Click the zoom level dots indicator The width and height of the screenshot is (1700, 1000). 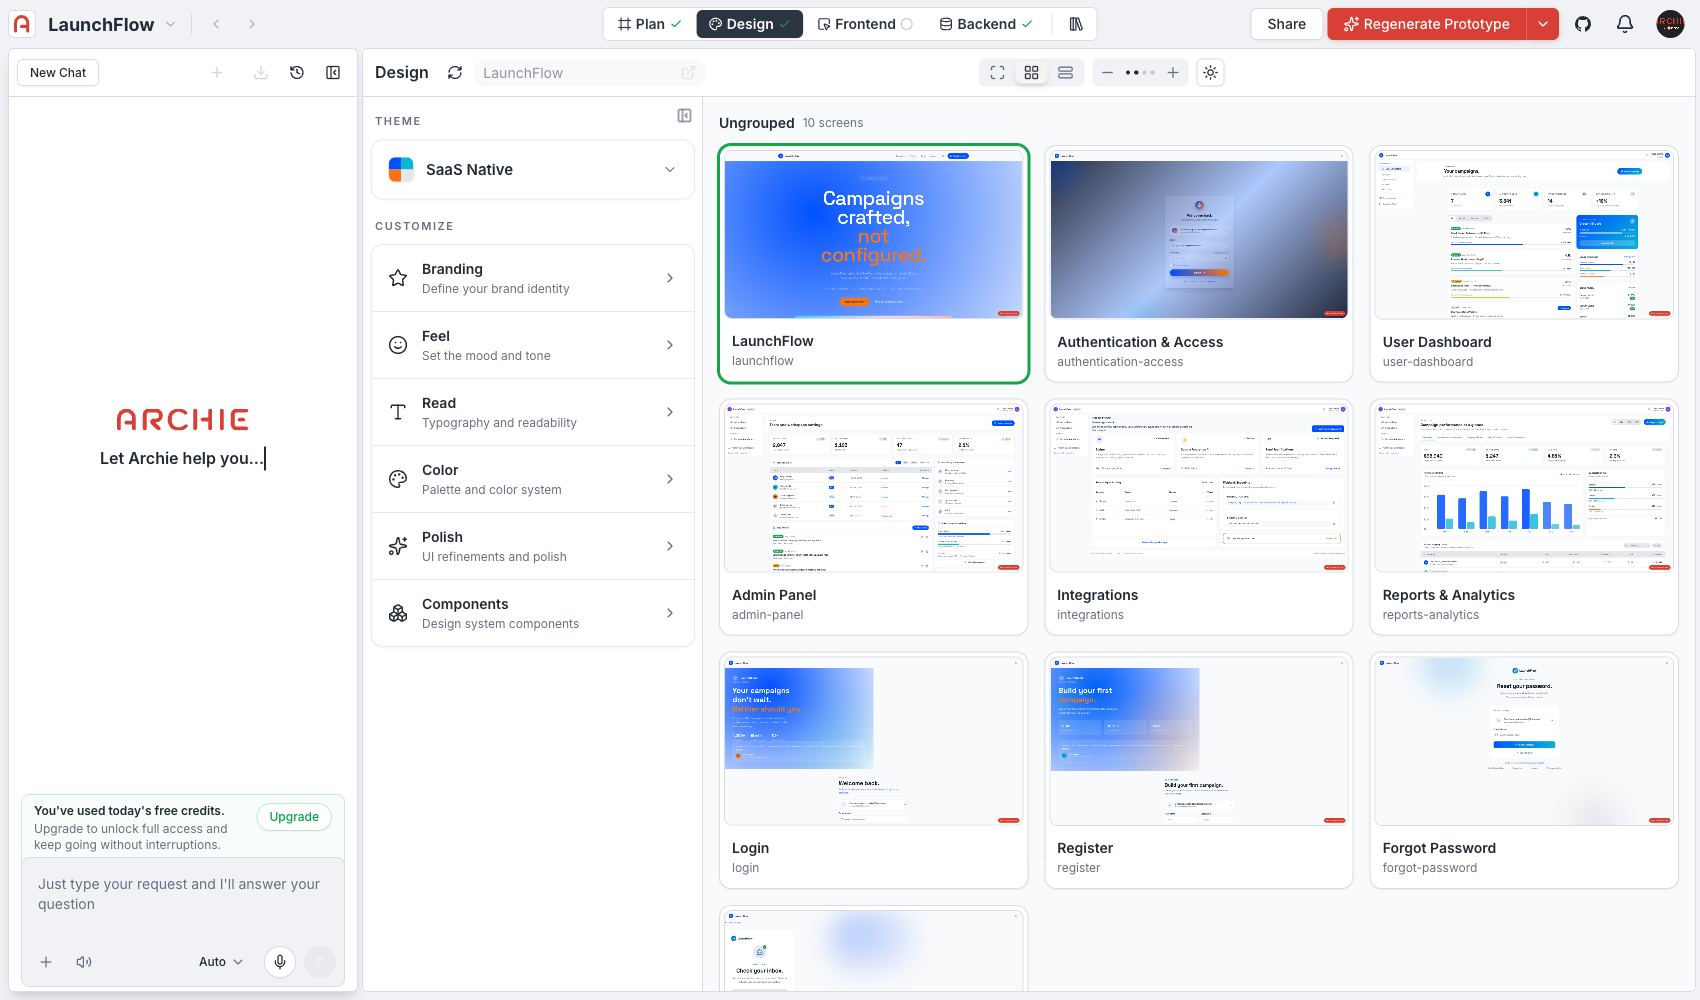point(1140,73)
